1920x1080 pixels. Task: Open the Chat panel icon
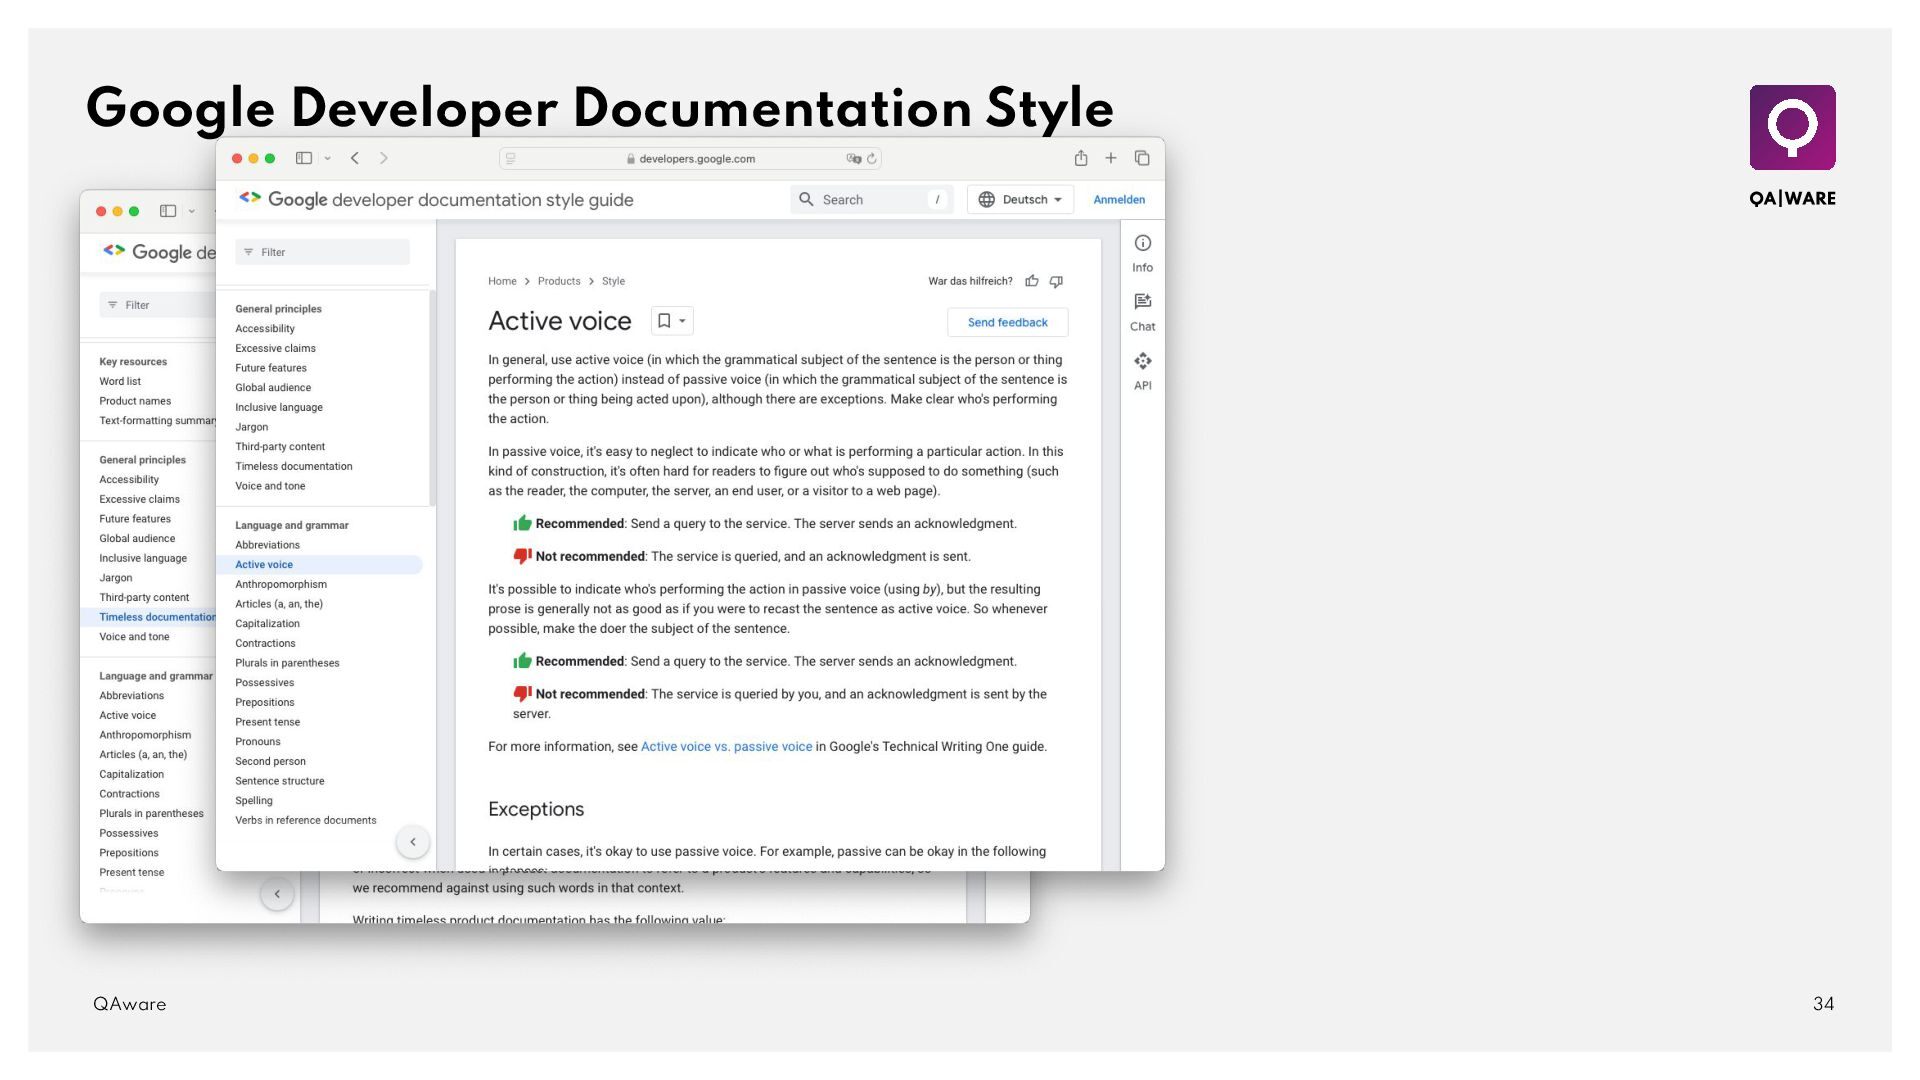tap(1142, 302)
